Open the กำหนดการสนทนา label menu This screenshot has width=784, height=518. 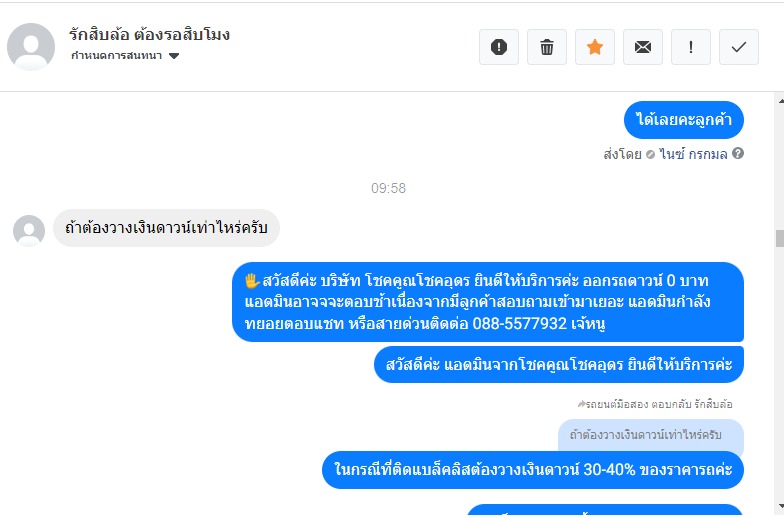[116, 56]
